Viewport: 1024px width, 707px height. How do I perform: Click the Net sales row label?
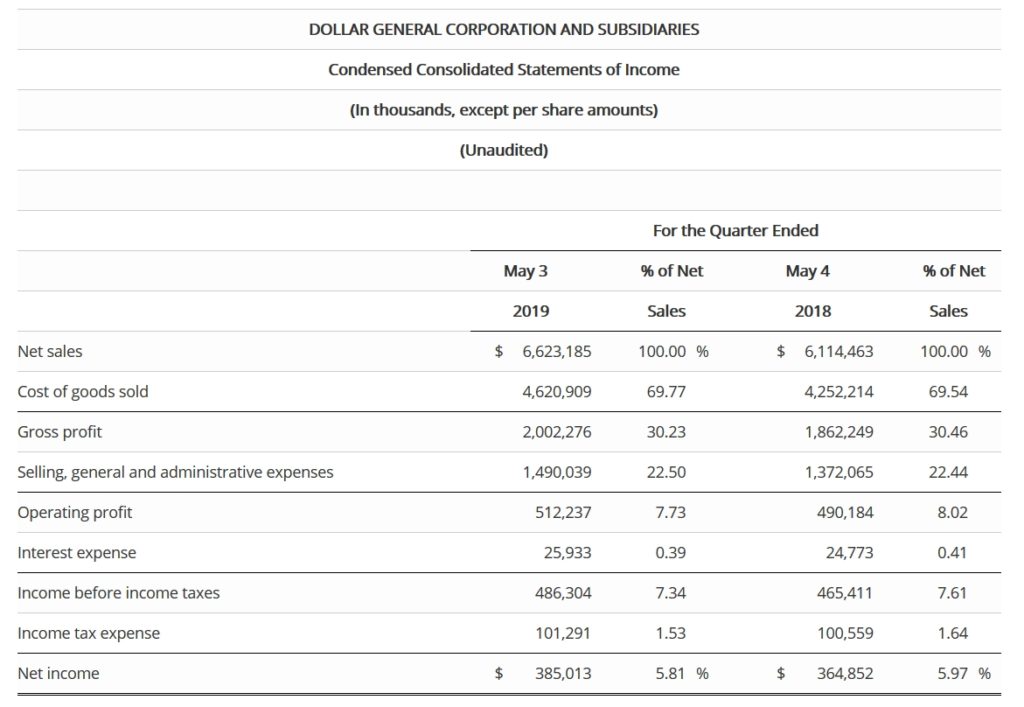click(51, 352)
